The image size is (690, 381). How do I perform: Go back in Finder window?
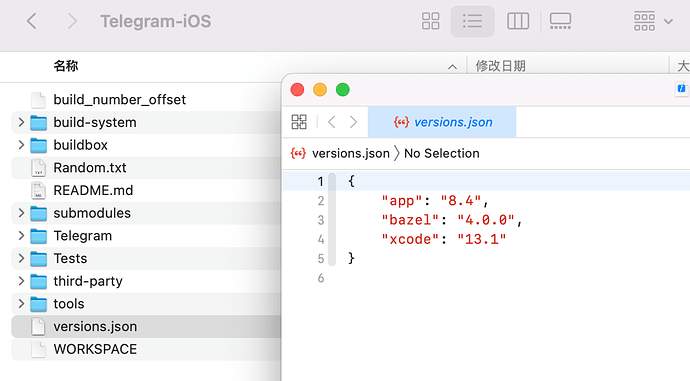[x=32, y=21]
